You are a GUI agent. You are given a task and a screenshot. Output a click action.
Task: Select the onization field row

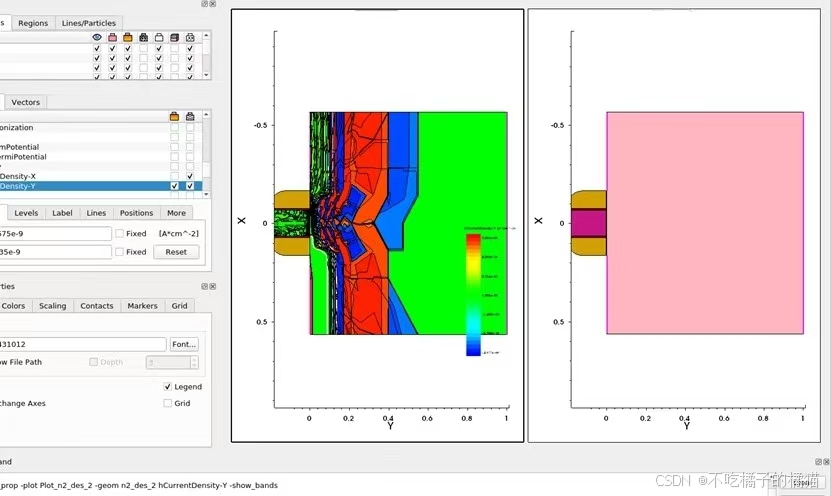pyautogui.click(x=101, y=128)
